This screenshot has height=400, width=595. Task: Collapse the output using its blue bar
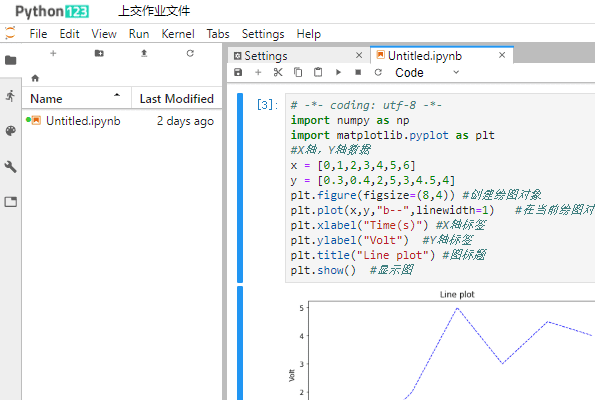click(240, 343)
